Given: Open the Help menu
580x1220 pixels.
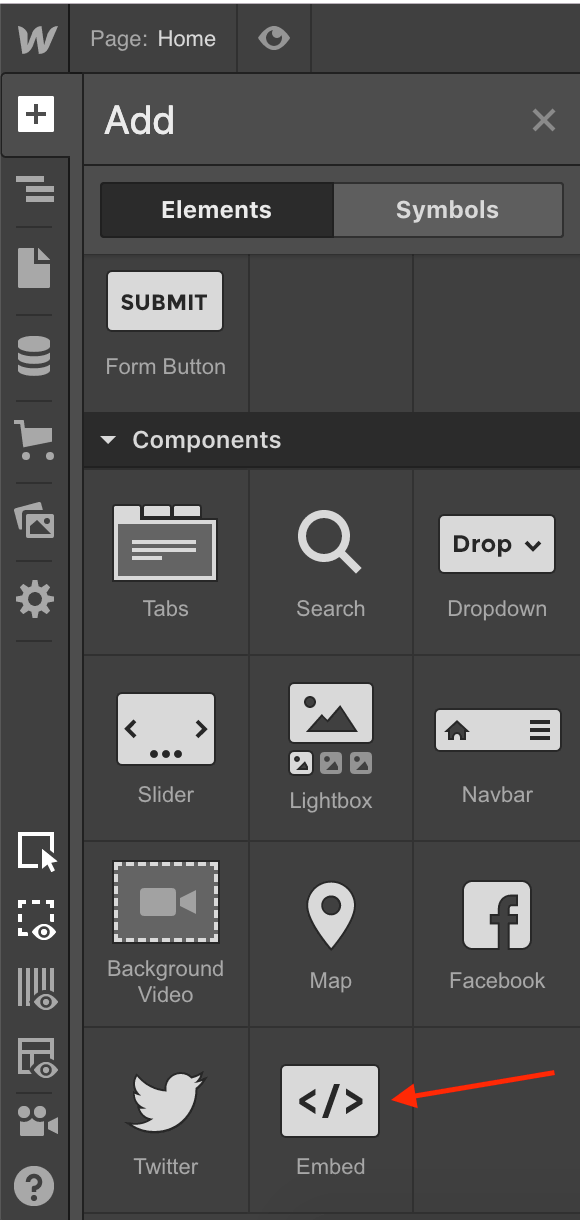Looking at the screenshot, I should 35,1186.
